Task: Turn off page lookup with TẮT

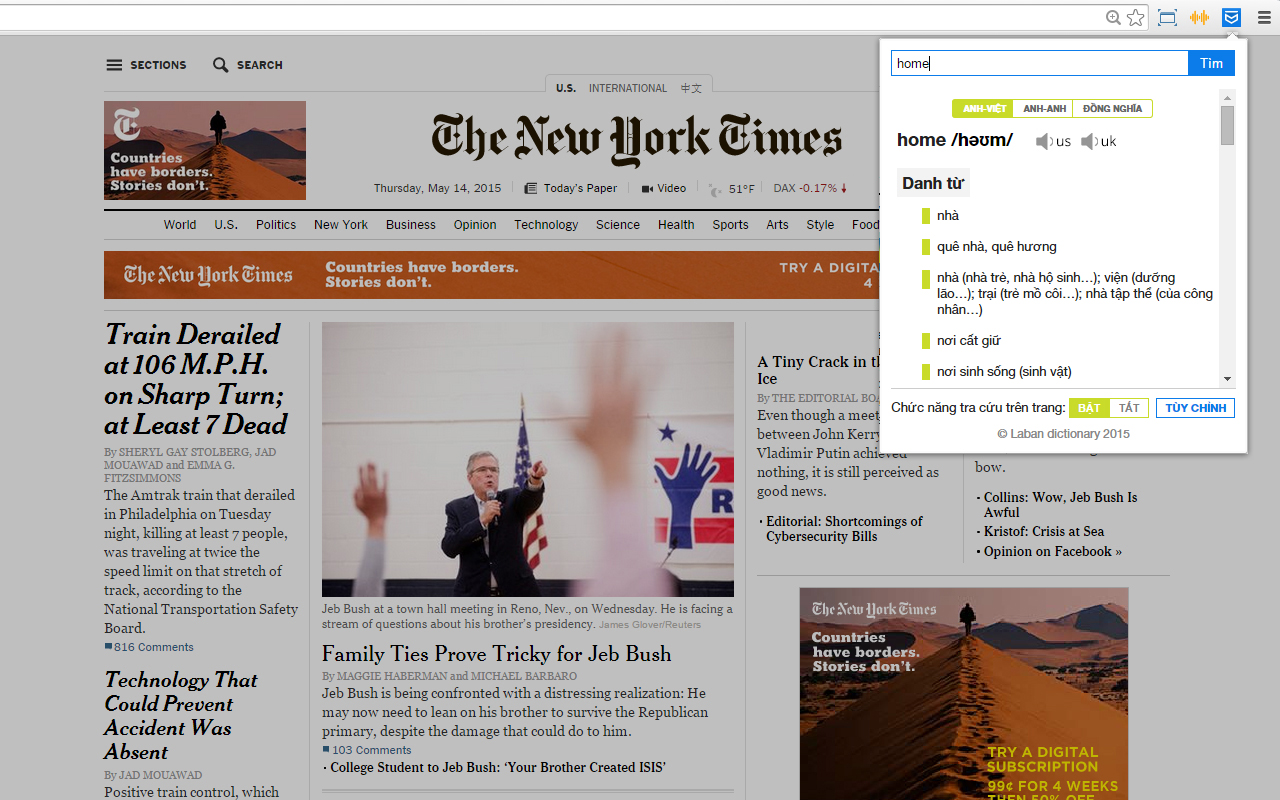Action: pyautogui.click(x=1129, y=408)
